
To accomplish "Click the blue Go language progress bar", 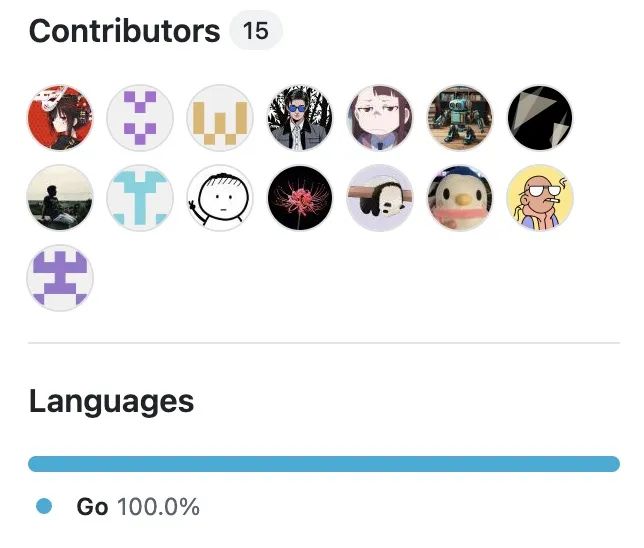I will [x=324, y=464].
